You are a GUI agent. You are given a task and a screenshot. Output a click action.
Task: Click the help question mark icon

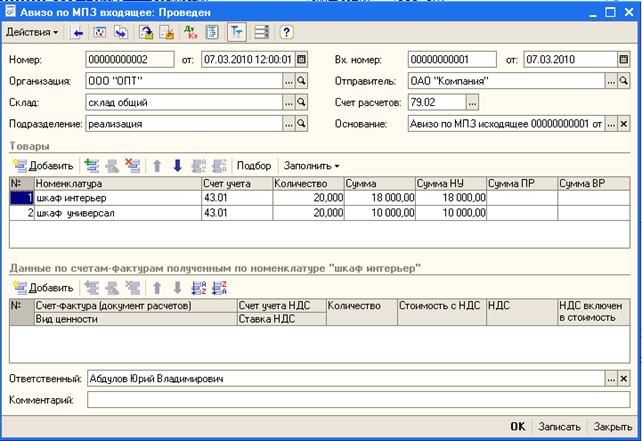tap(286, 33)
